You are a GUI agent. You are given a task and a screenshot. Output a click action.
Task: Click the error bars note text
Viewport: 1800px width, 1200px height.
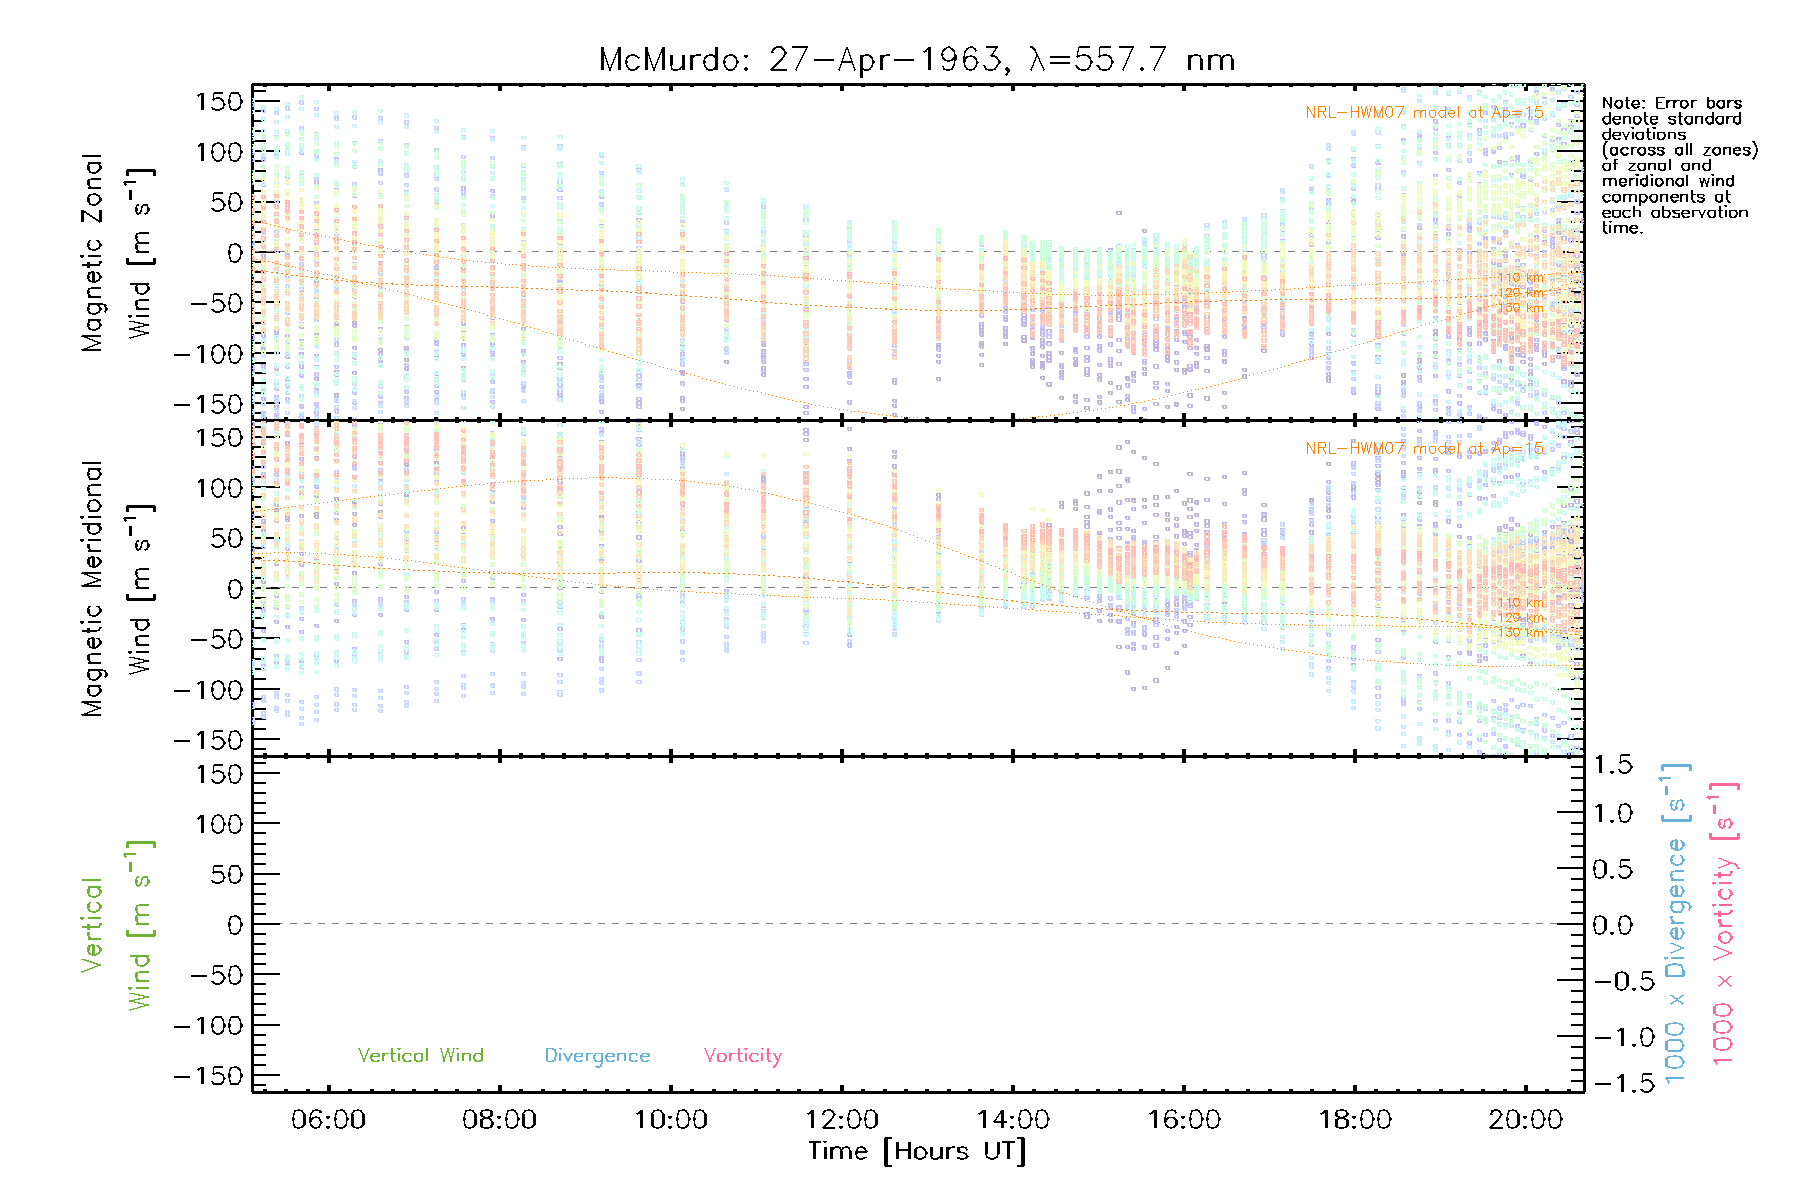point(1678,165)
